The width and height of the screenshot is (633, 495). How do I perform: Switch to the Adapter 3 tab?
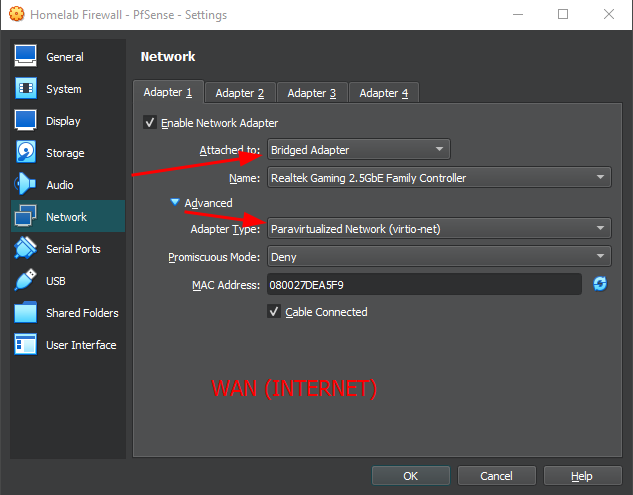click(312, 93)
